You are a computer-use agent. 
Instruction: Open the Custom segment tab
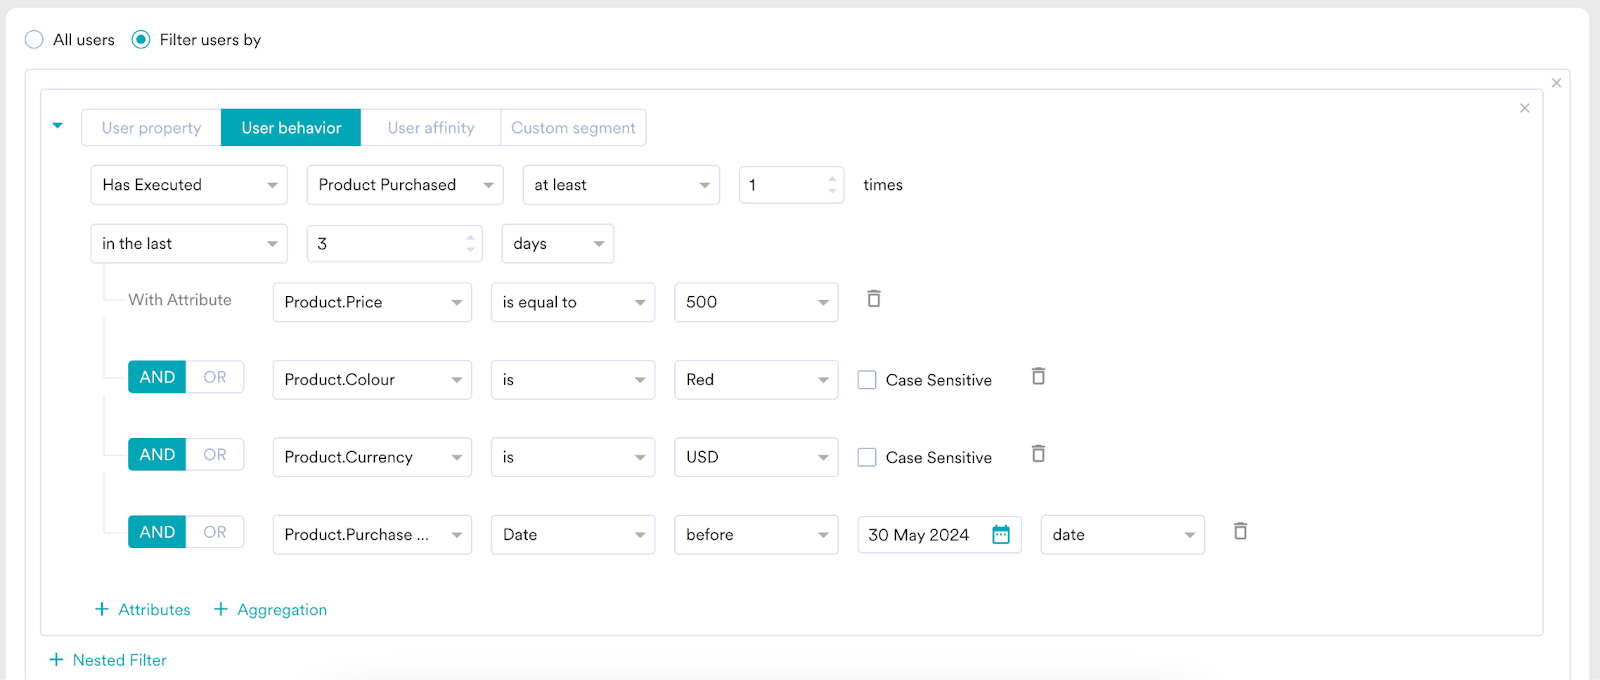tap(573, 128)
